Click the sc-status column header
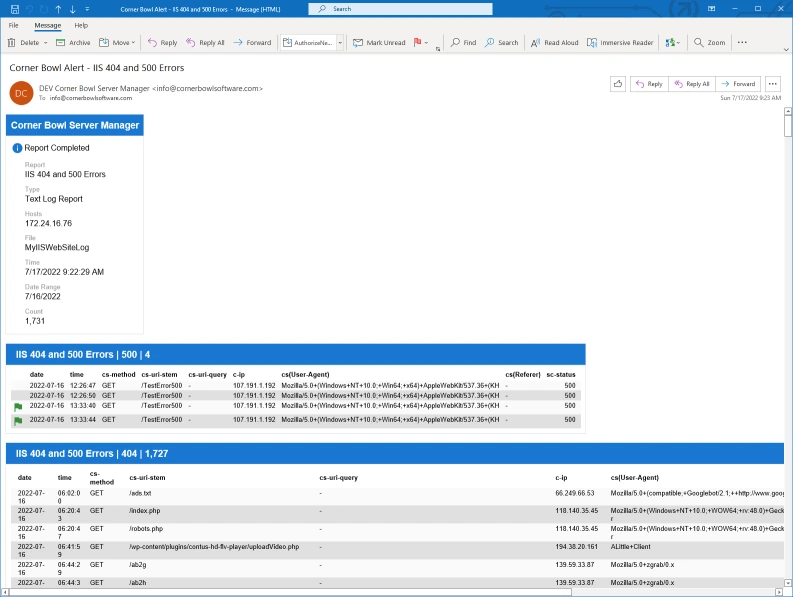The width and height of the screenshot is (793, 597). coord(561,375)
